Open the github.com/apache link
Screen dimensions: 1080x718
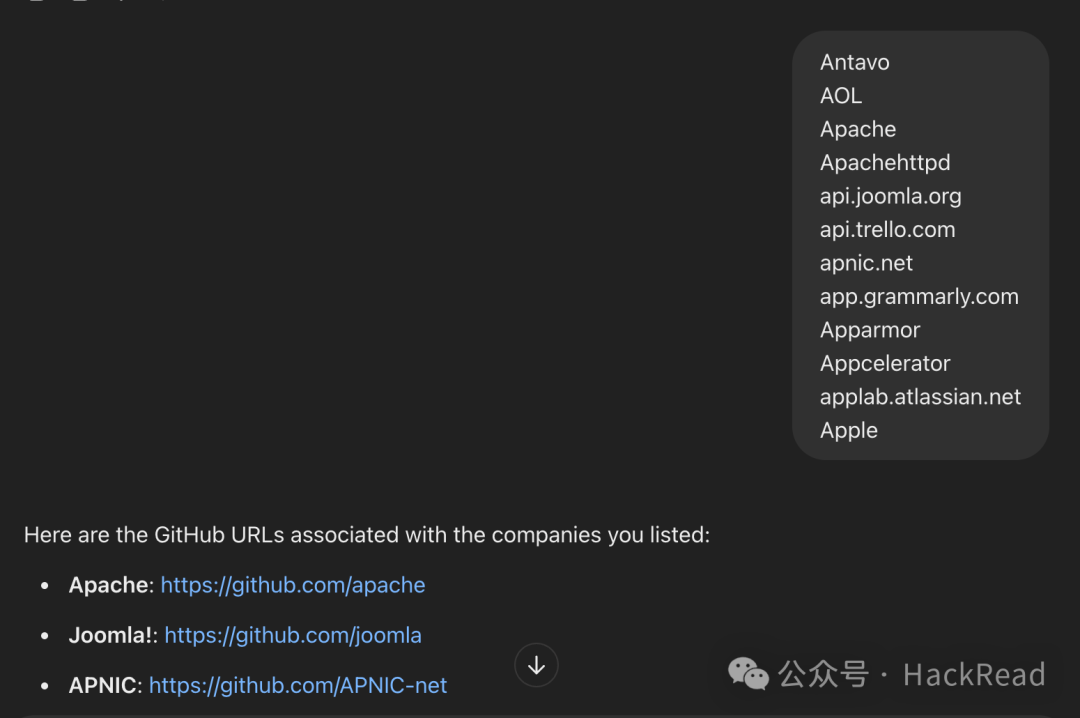293,585
